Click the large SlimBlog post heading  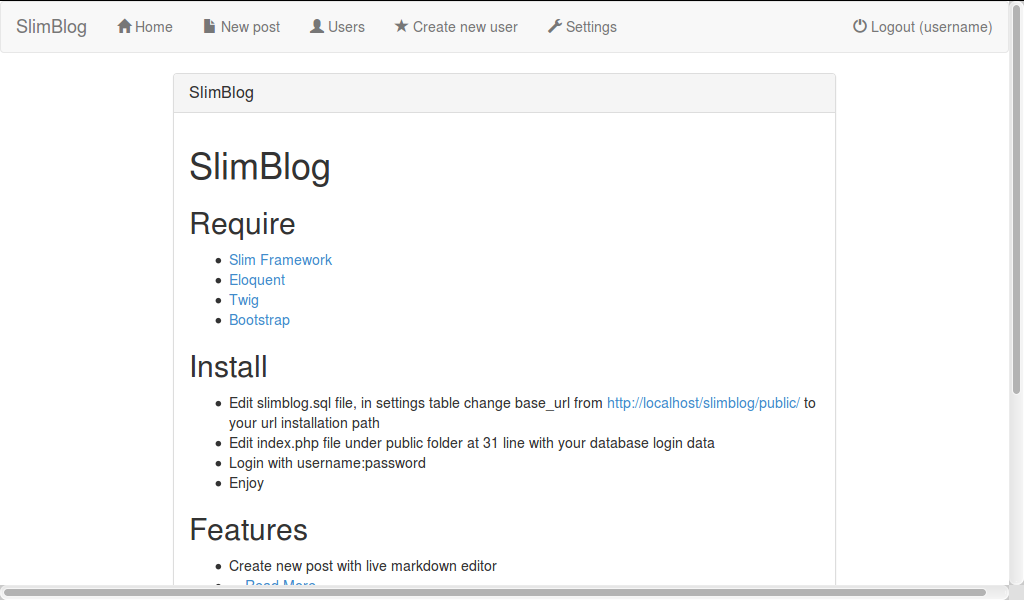click(260, 166)
